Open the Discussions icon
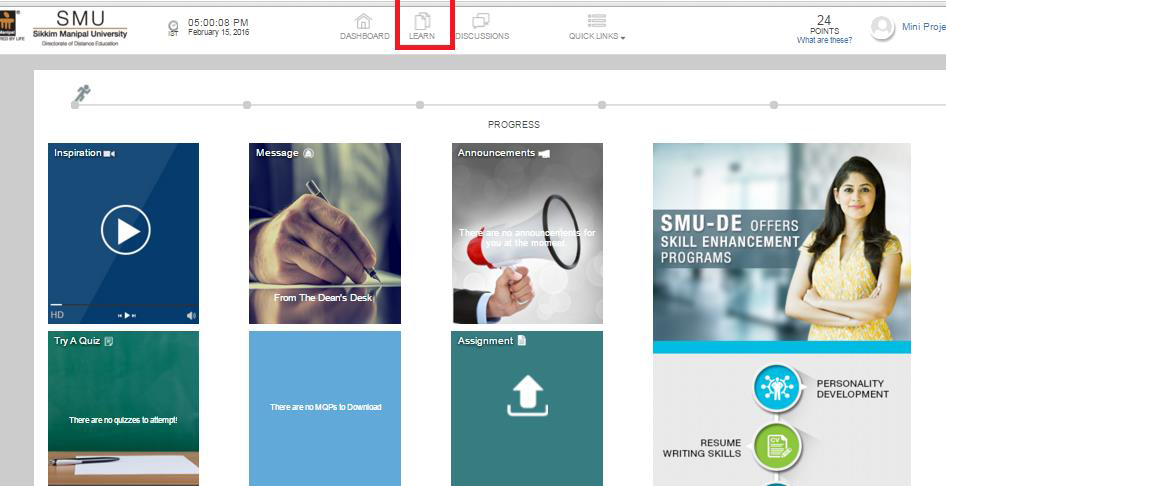The height and width of the screenshot is (486, 1175). 481,21
